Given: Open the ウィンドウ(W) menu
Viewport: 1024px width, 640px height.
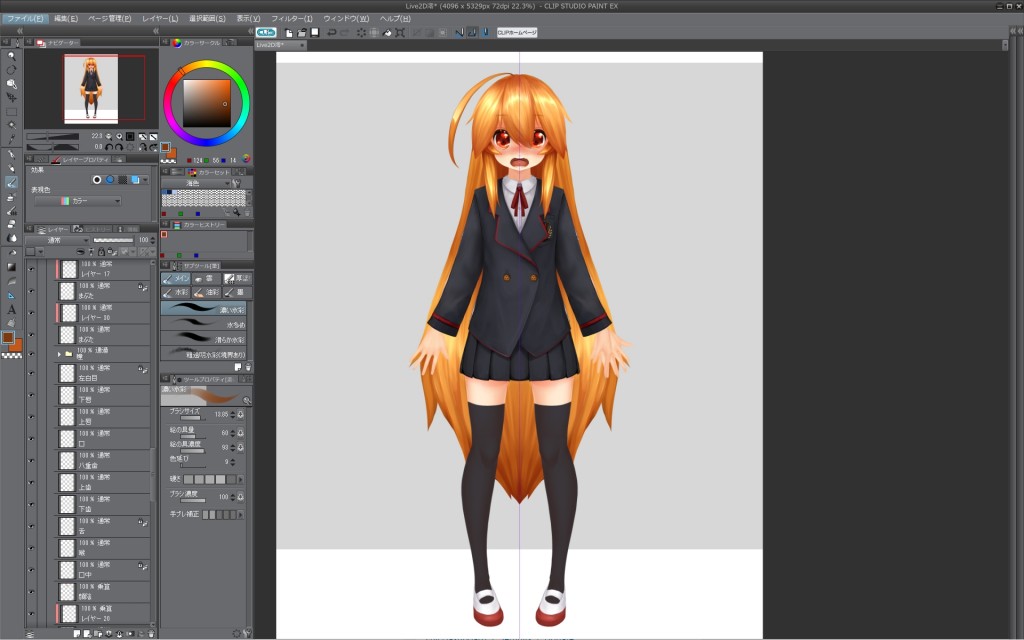Looking at the screenshot, I should pyautogui.click(x=346, y=18).
